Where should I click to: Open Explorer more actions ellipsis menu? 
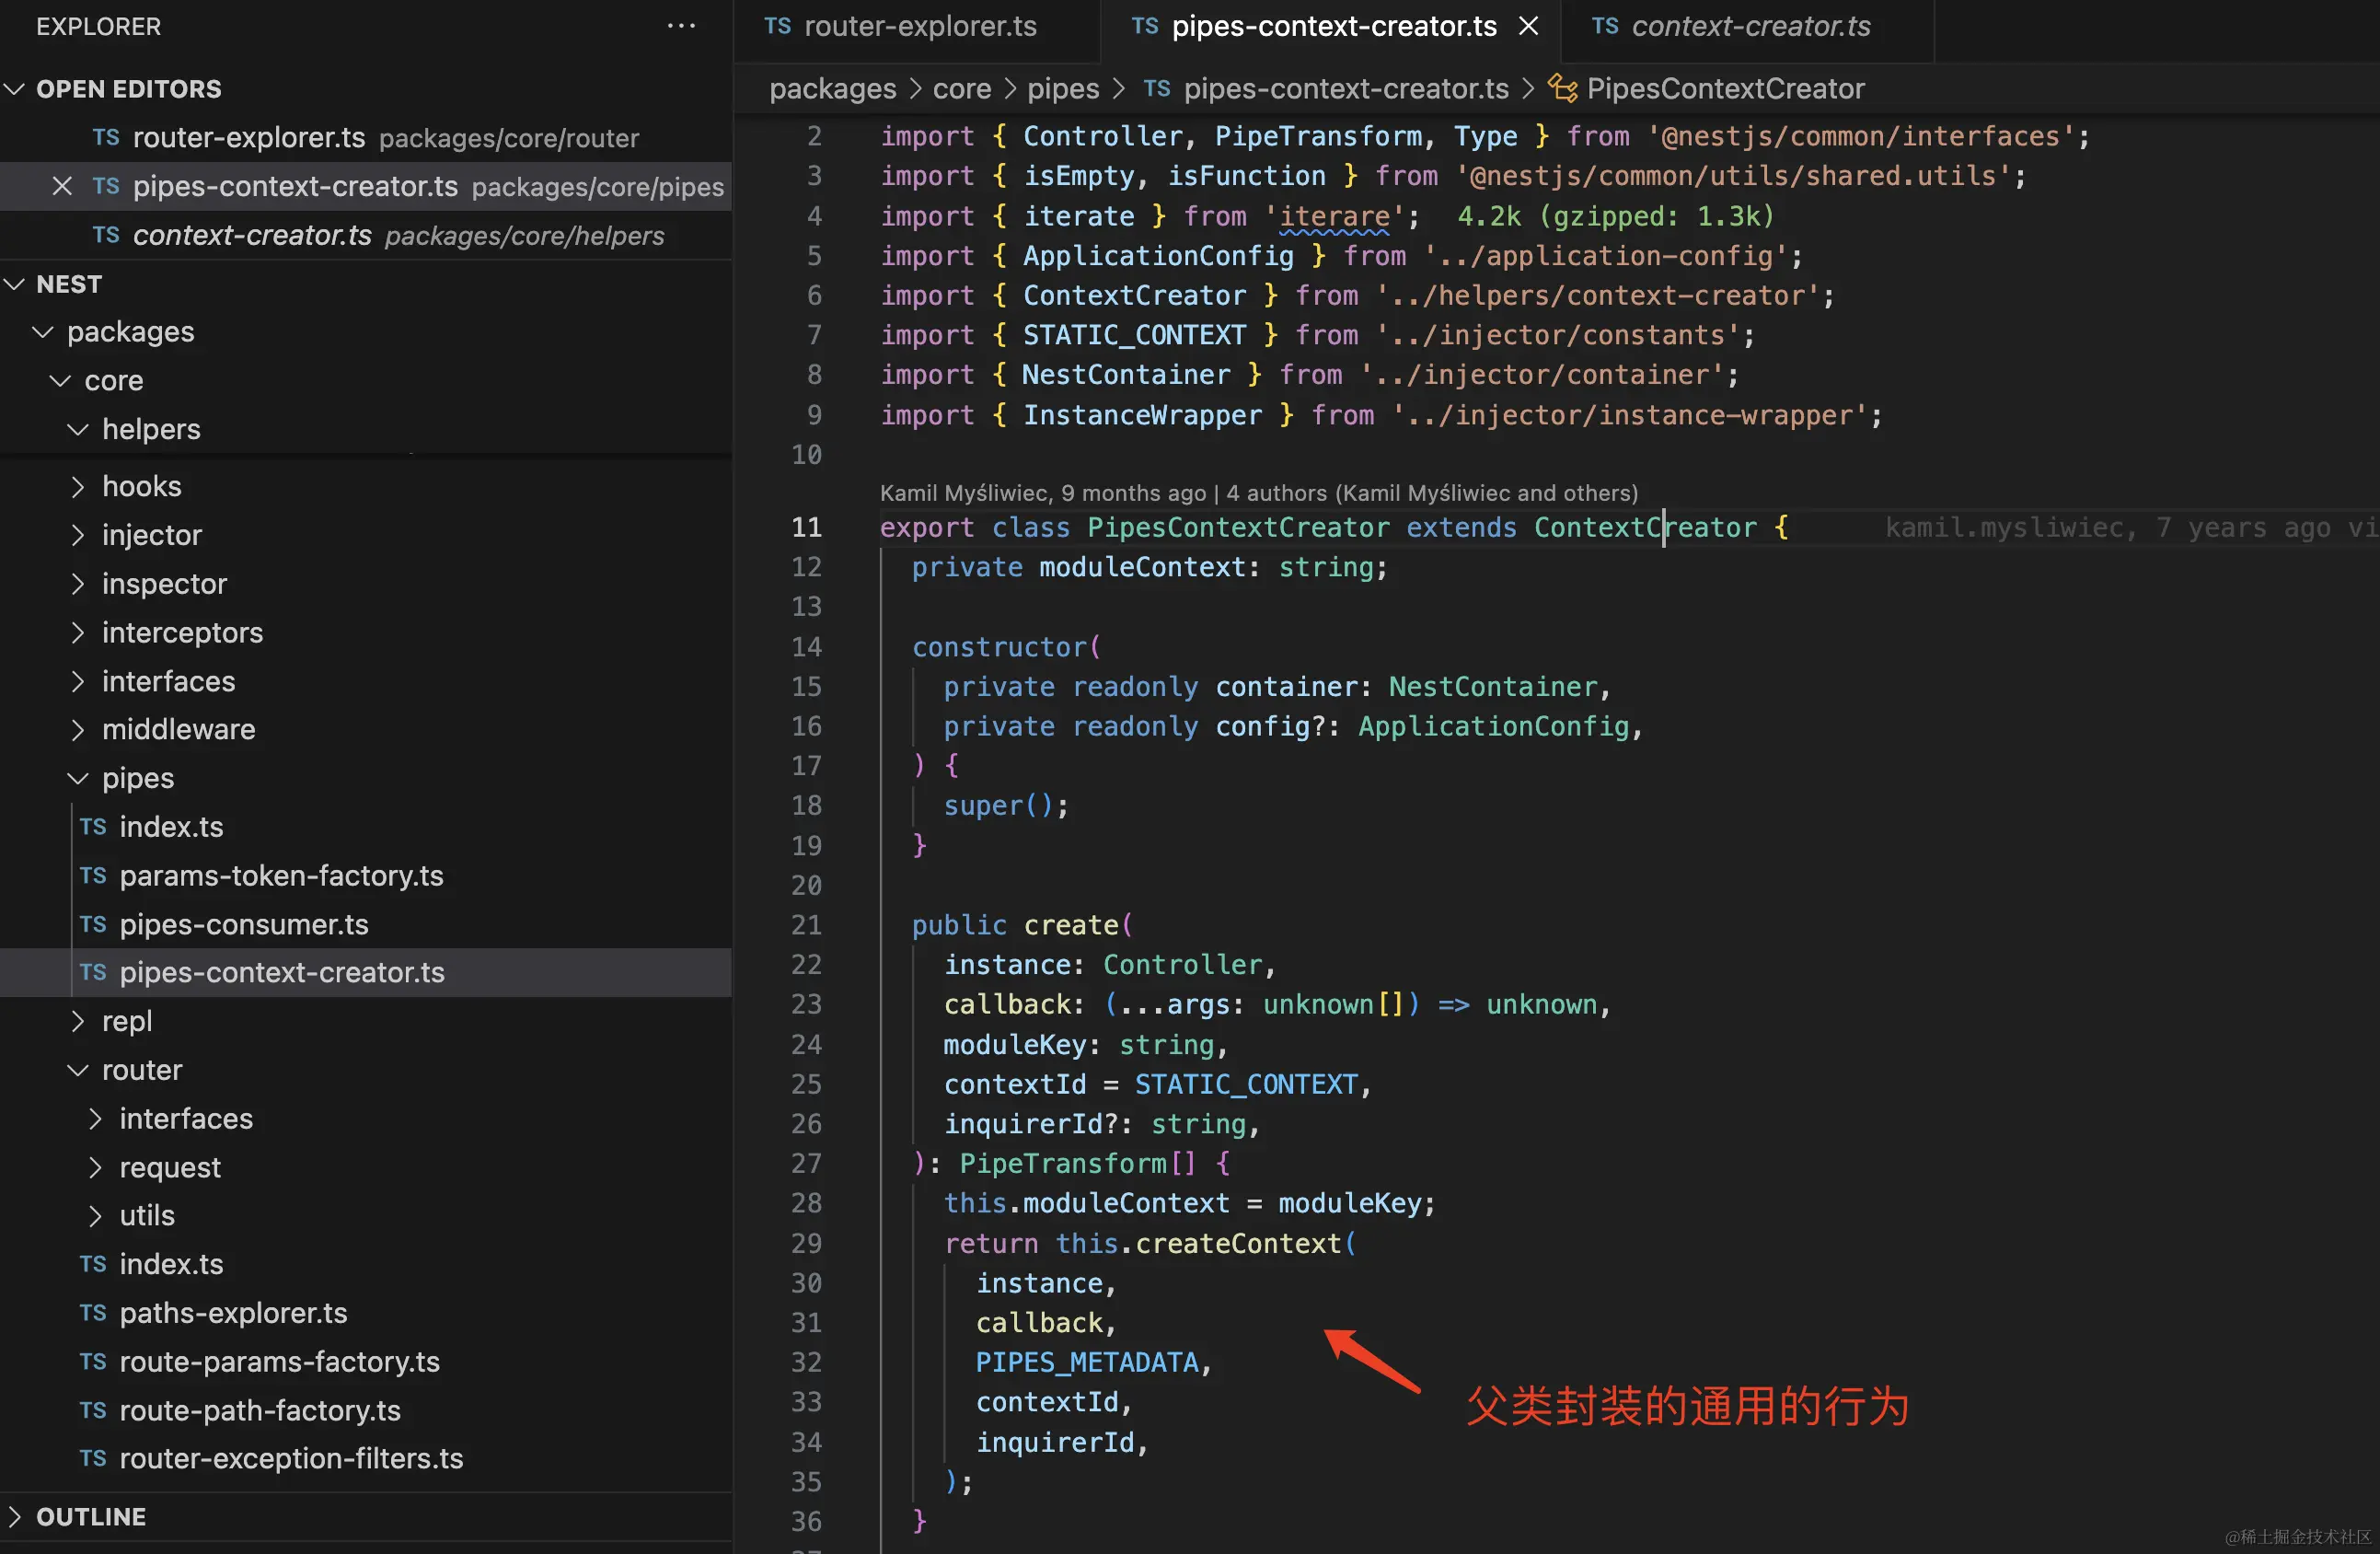(x=681, y=26)
